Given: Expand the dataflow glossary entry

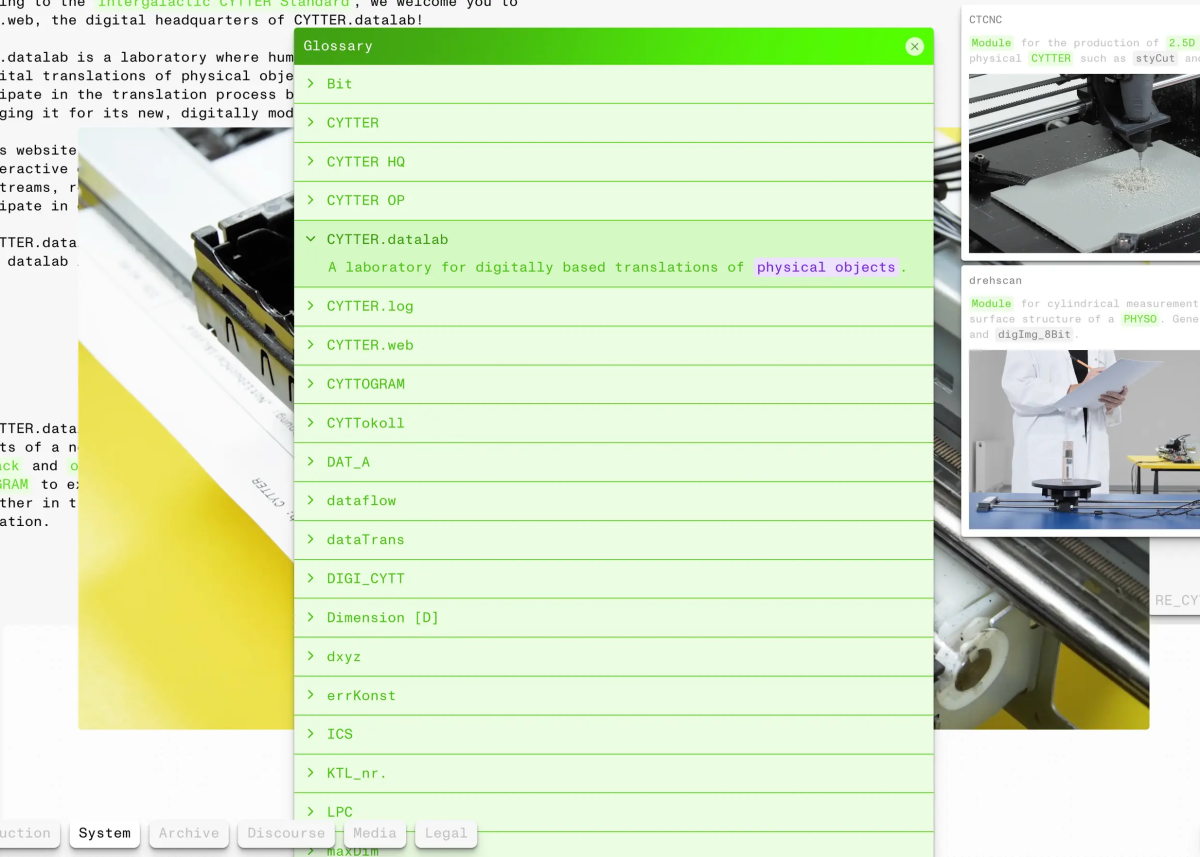Looking at the screenshot, I should tap(614, 501).
